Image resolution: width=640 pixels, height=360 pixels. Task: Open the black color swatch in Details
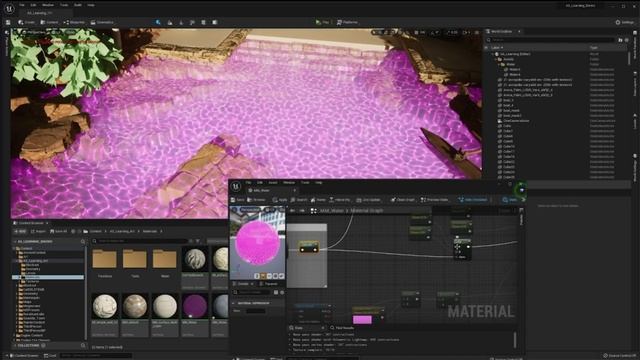pos(256,311)
